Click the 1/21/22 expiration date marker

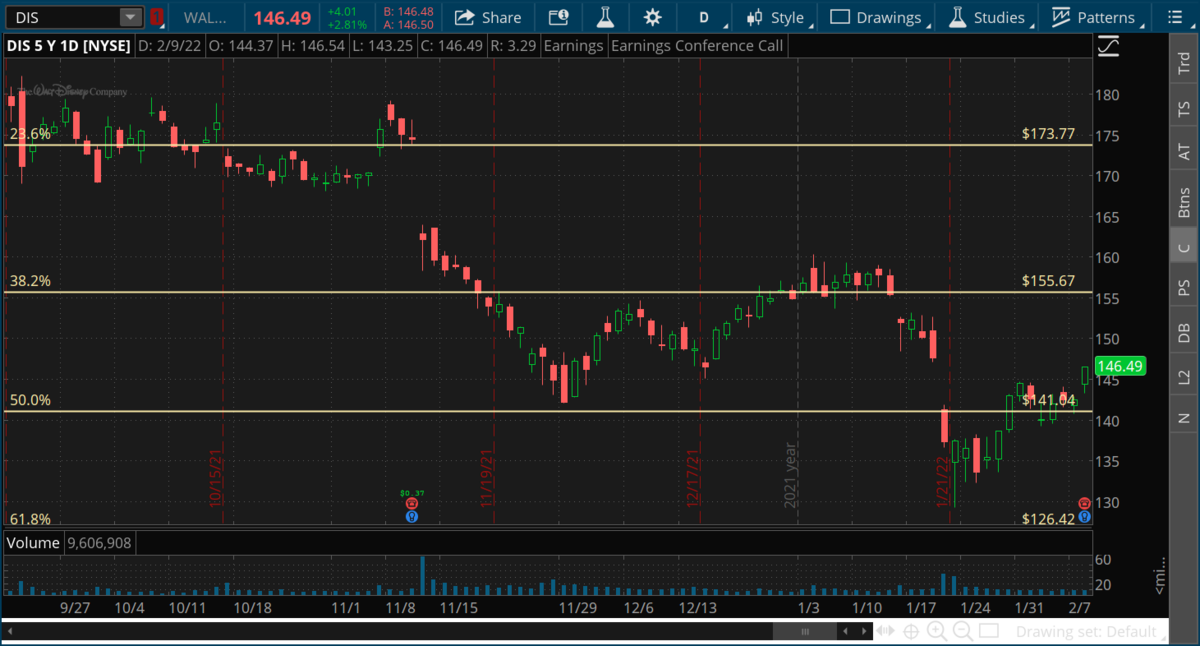click(942, 481)
